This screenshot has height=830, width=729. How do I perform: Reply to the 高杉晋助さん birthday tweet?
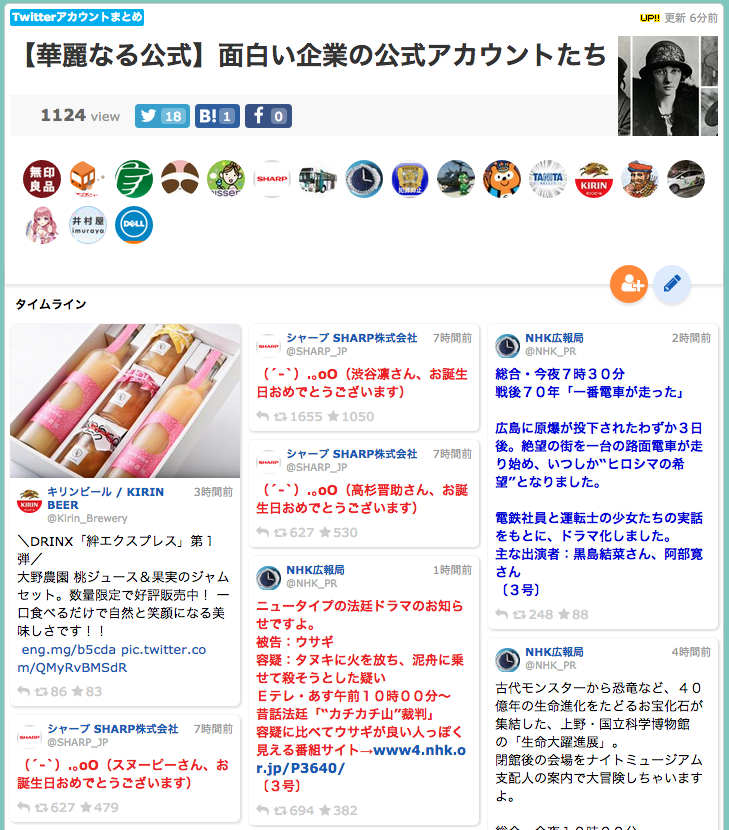(x=263, y=533)
